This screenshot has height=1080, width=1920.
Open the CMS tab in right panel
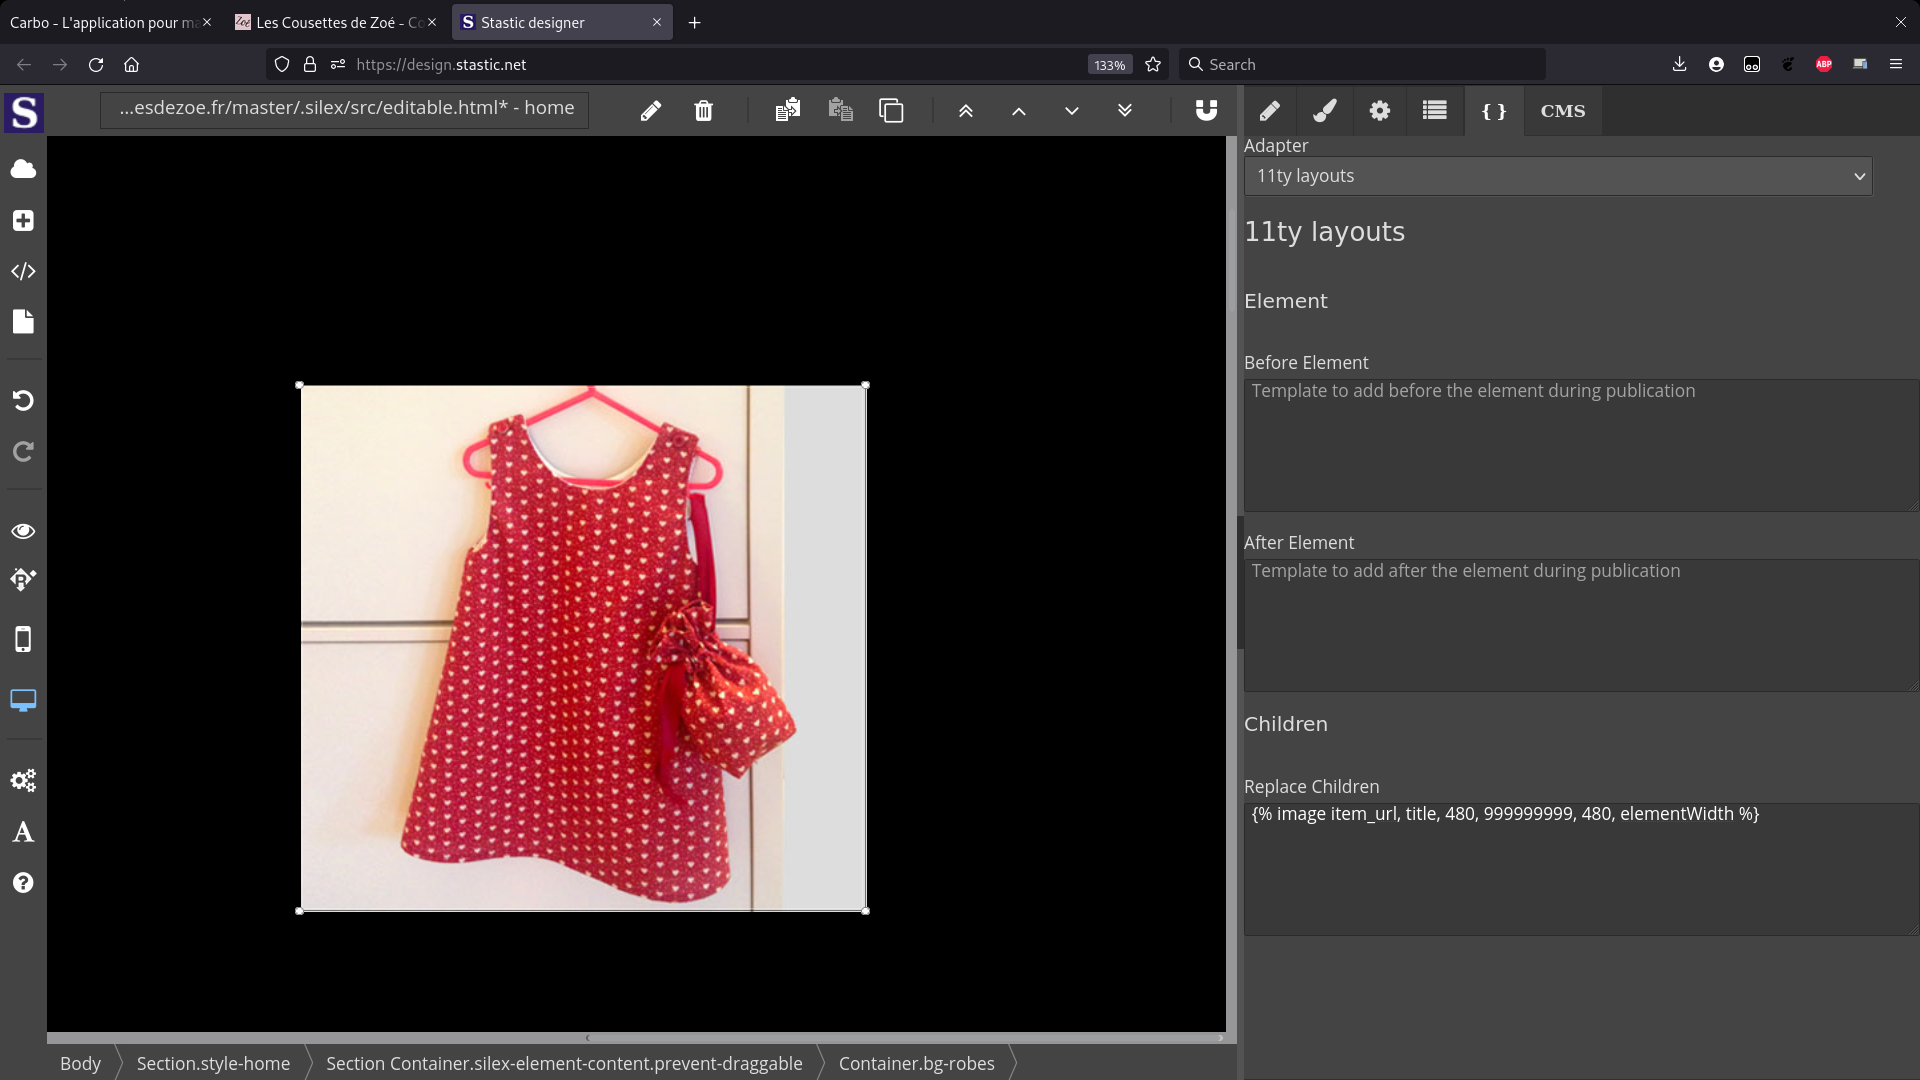click(1562, 111)
